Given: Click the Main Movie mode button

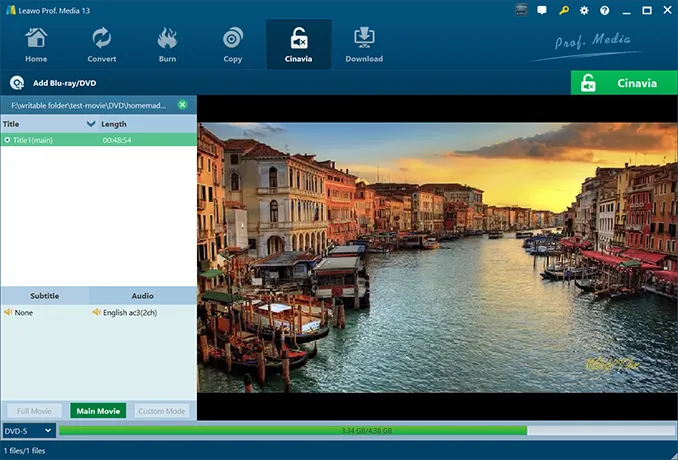Looking at the screenshot, I should coord(98,411).
